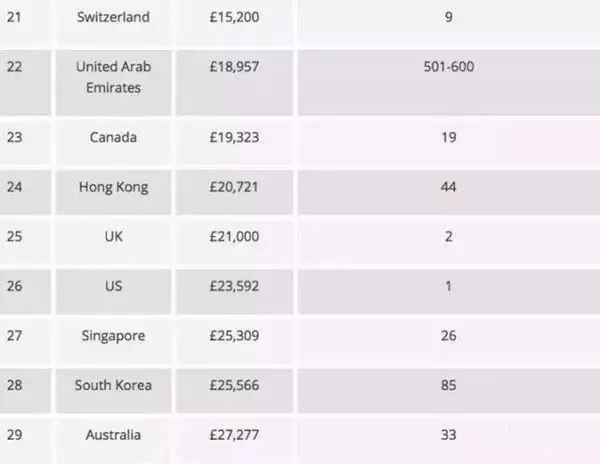Select the ranking value 85
The height and width of the screenshot is (464, 600).
[448, 385]
